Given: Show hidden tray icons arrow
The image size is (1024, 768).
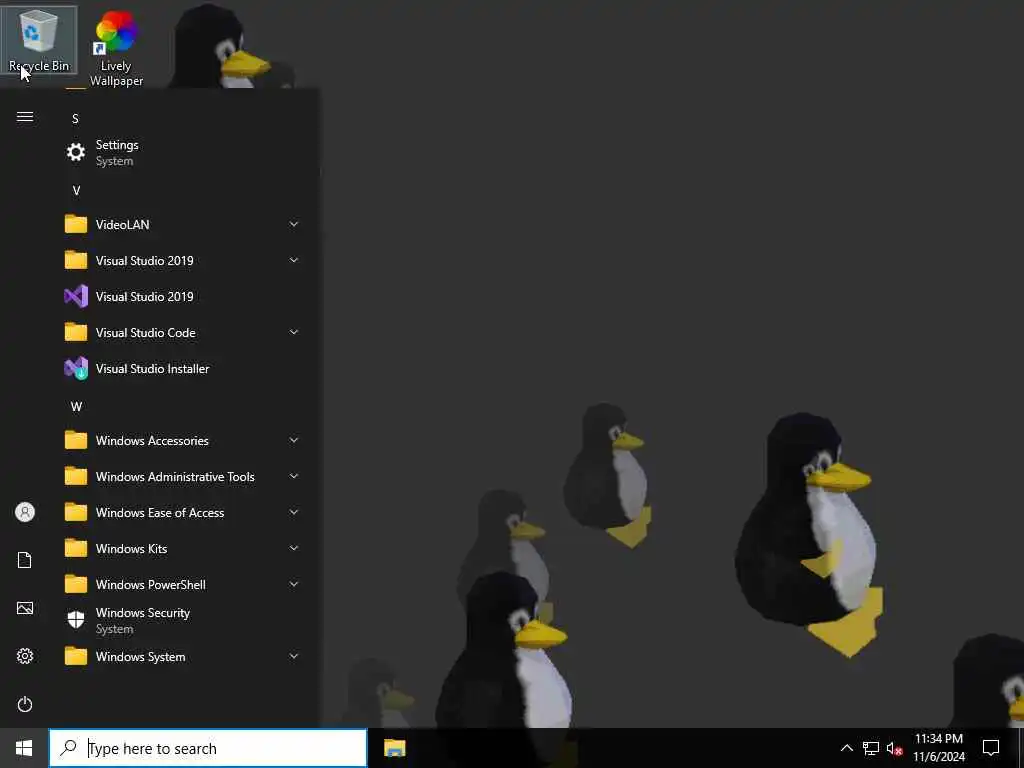Looking at the screenshot, I should [846, 748].
